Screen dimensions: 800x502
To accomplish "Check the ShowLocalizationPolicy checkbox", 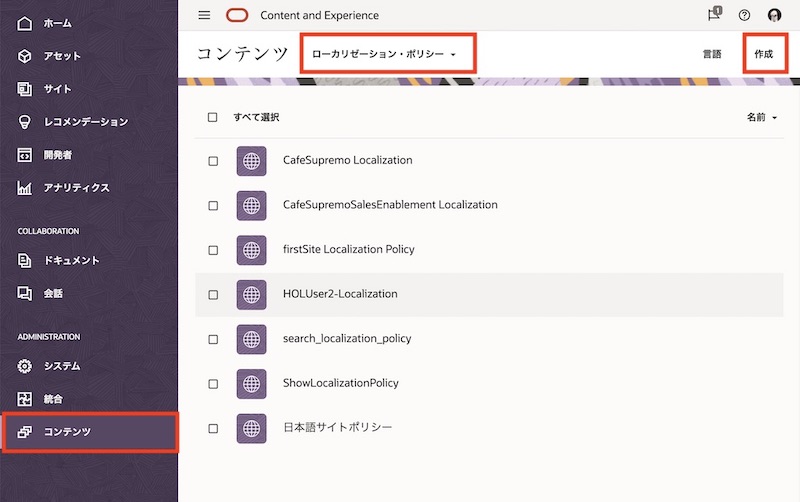I will point(213,384).
